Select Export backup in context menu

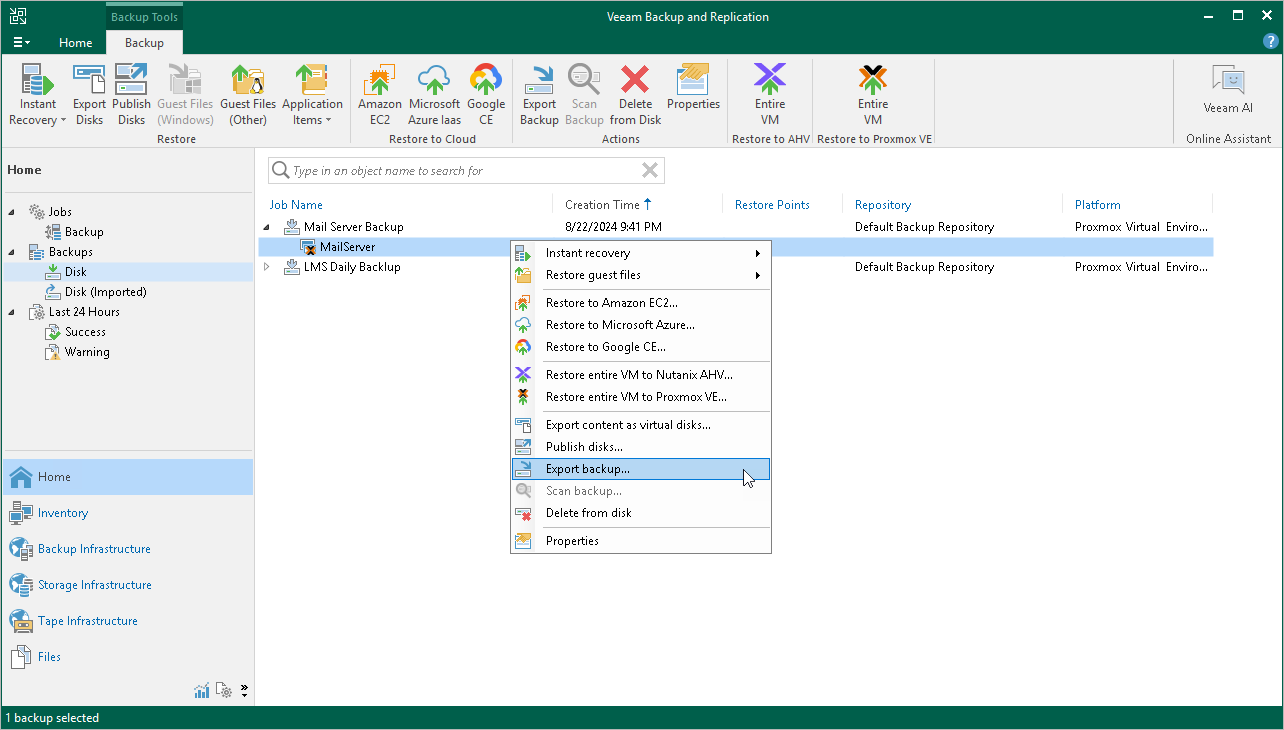(x=641, y=469)
